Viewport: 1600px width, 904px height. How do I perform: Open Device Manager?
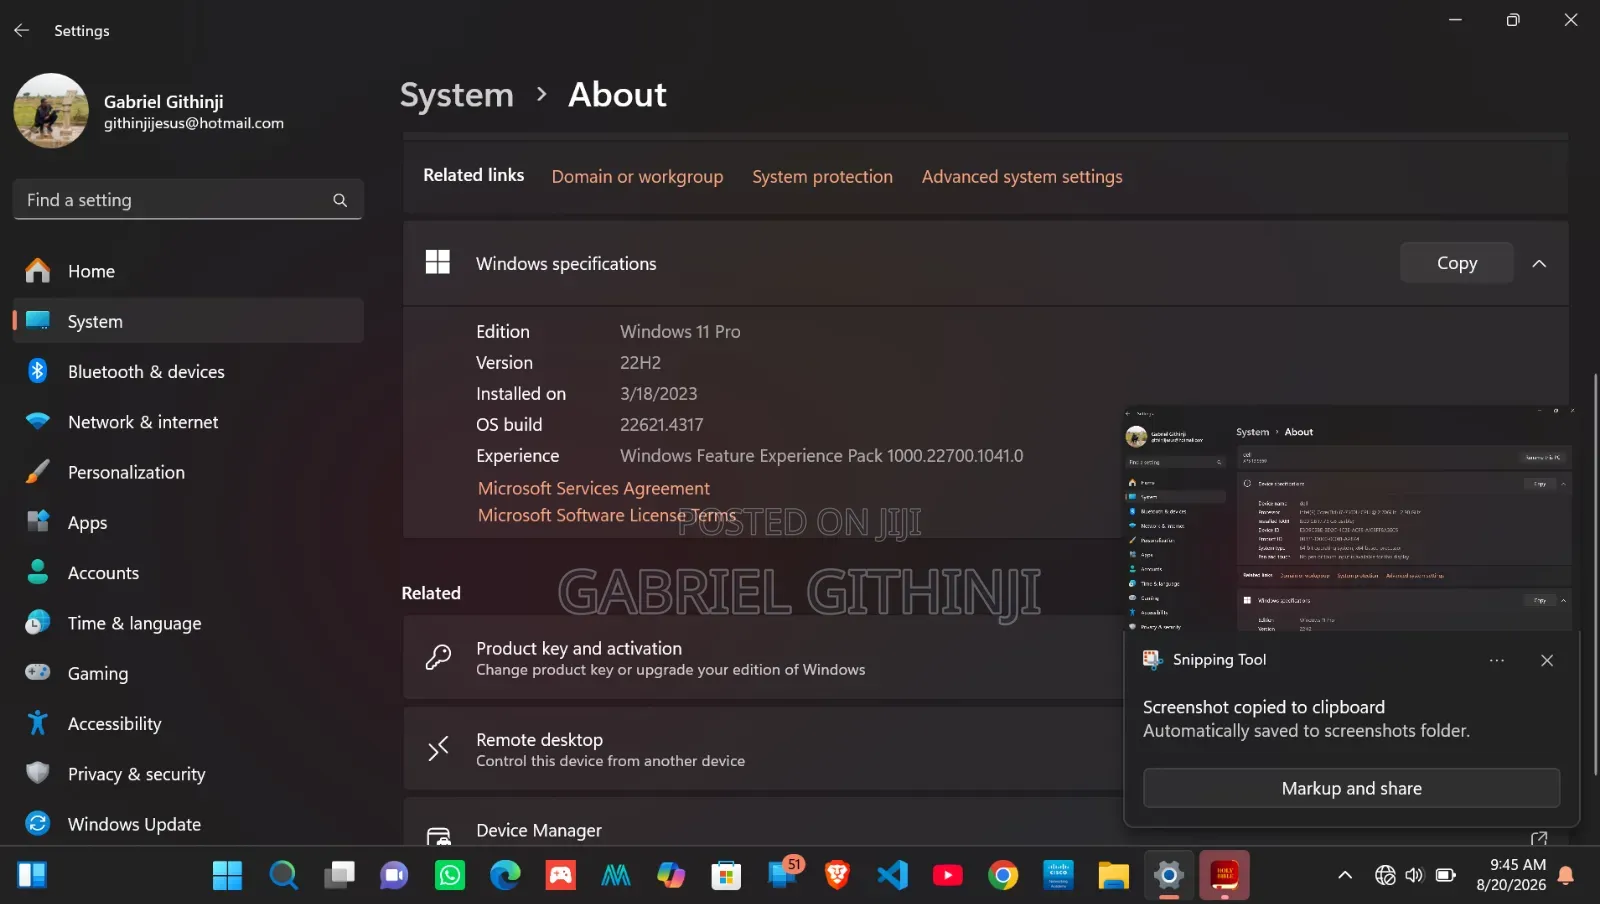(763, 823)
